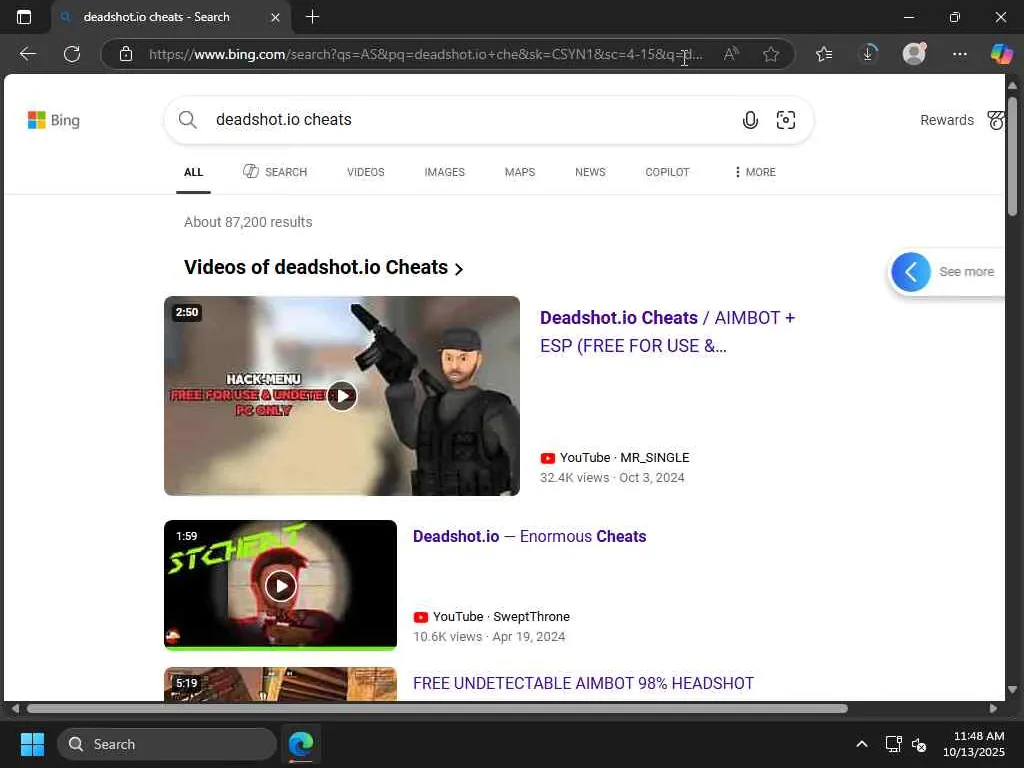
Task: Click the magnifier search icon in box
Action: [187, 120]
